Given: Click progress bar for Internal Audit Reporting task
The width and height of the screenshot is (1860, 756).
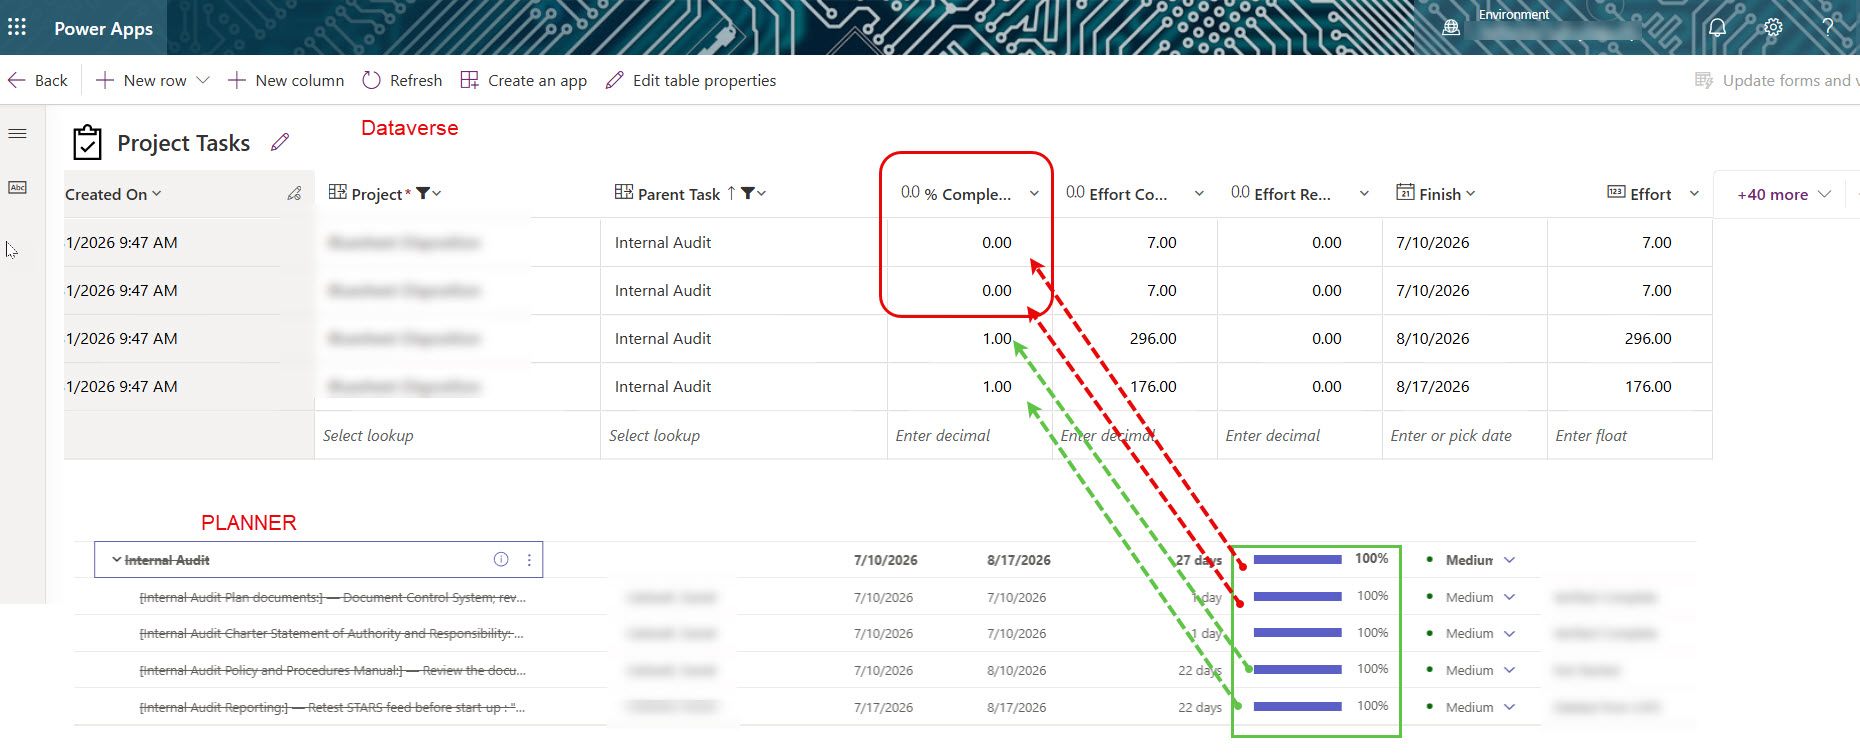Looking at the screenshot, I should click(1297, 706).
